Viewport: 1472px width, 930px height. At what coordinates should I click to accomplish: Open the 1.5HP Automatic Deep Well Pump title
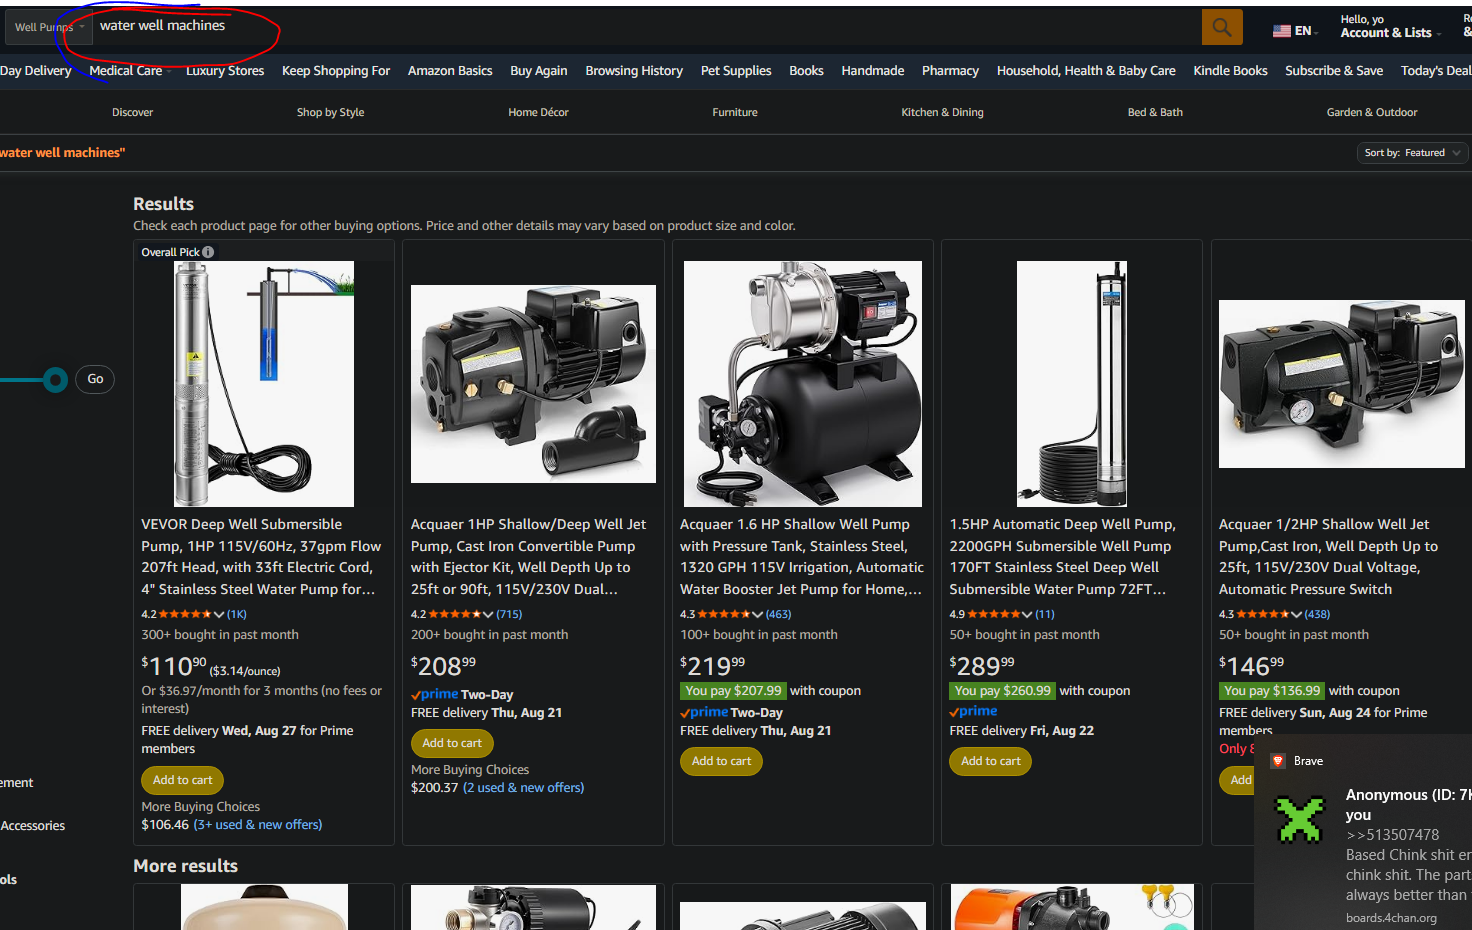click(x=1063, y=557)
